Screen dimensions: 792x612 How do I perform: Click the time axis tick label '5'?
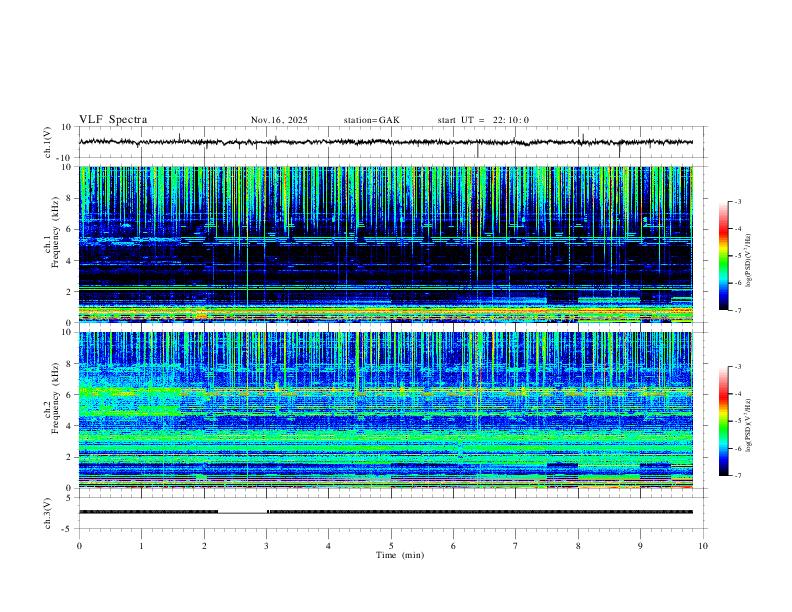pos(391,546)
